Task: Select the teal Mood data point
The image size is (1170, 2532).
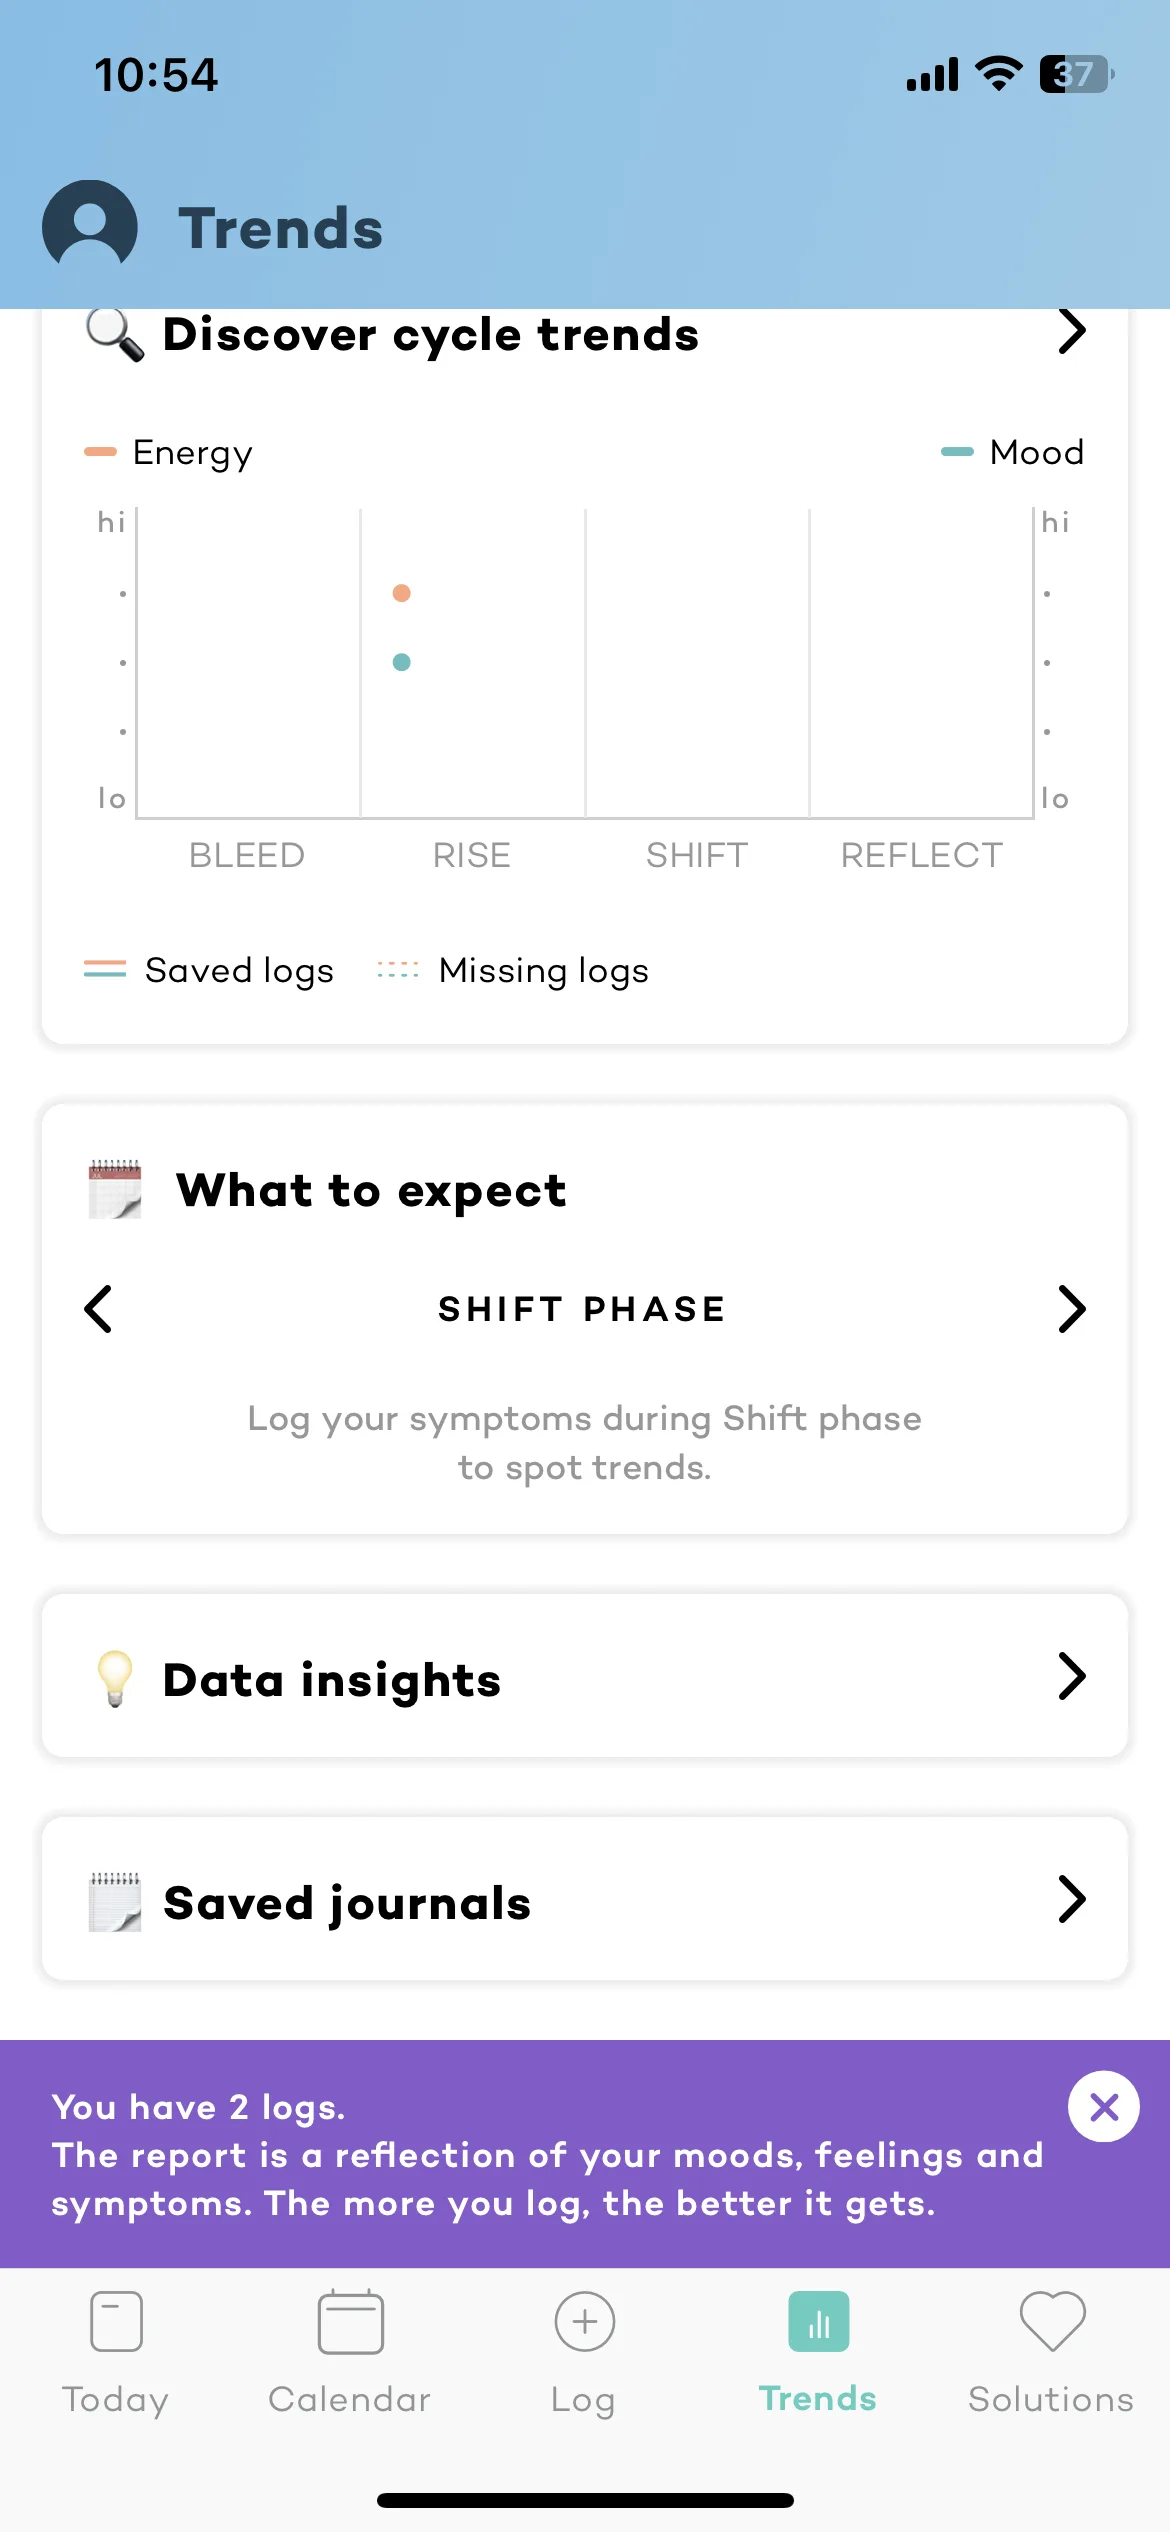Action: pyautogui.click(x=402, y=662)
